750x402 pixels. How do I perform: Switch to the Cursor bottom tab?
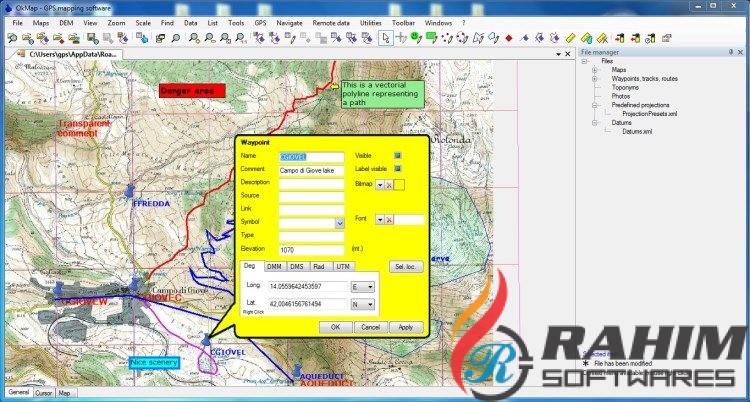pos(44,393)
